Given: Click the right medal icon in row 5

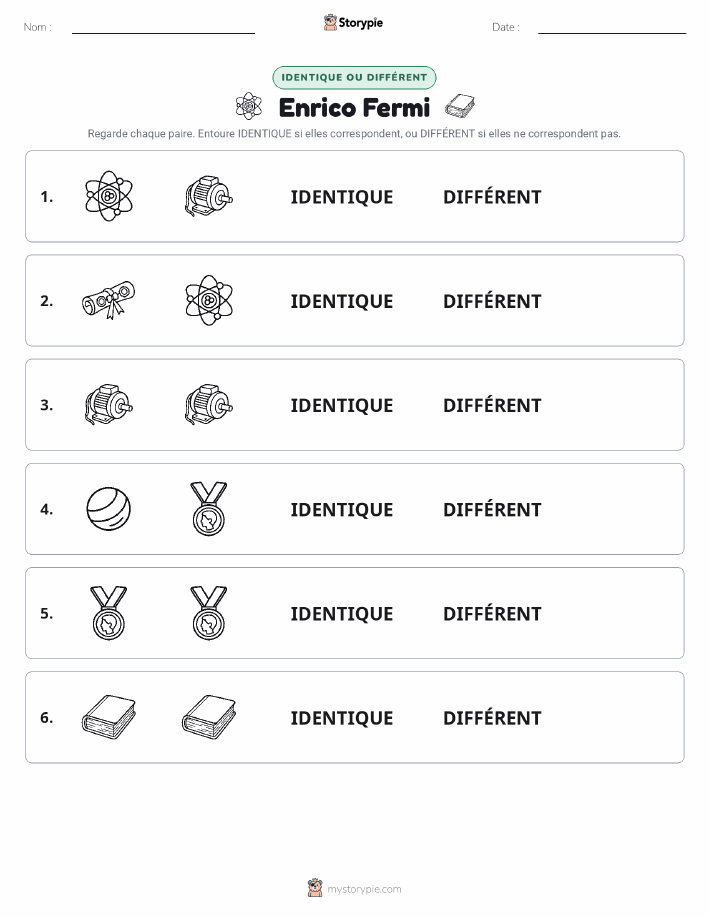Looking at the screenshot, I should [209, 613].
